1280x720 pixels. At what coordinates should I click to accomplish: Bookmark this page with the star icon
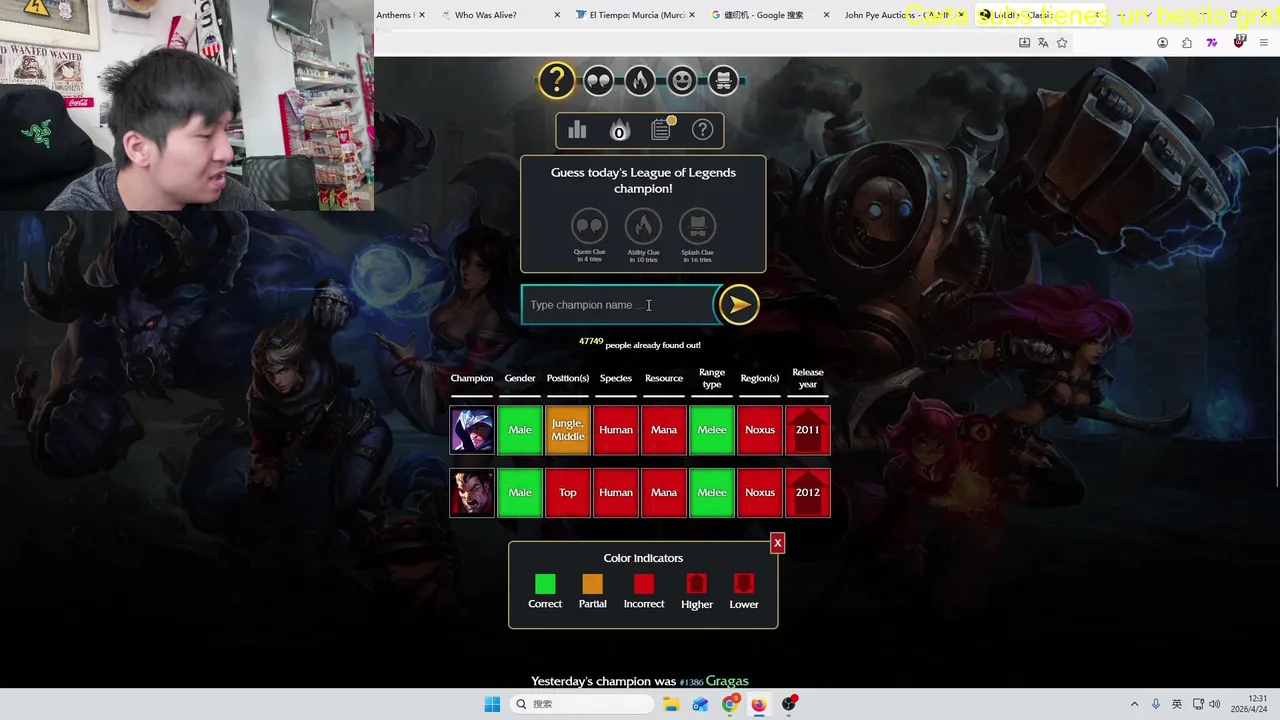coord(1062,43)
